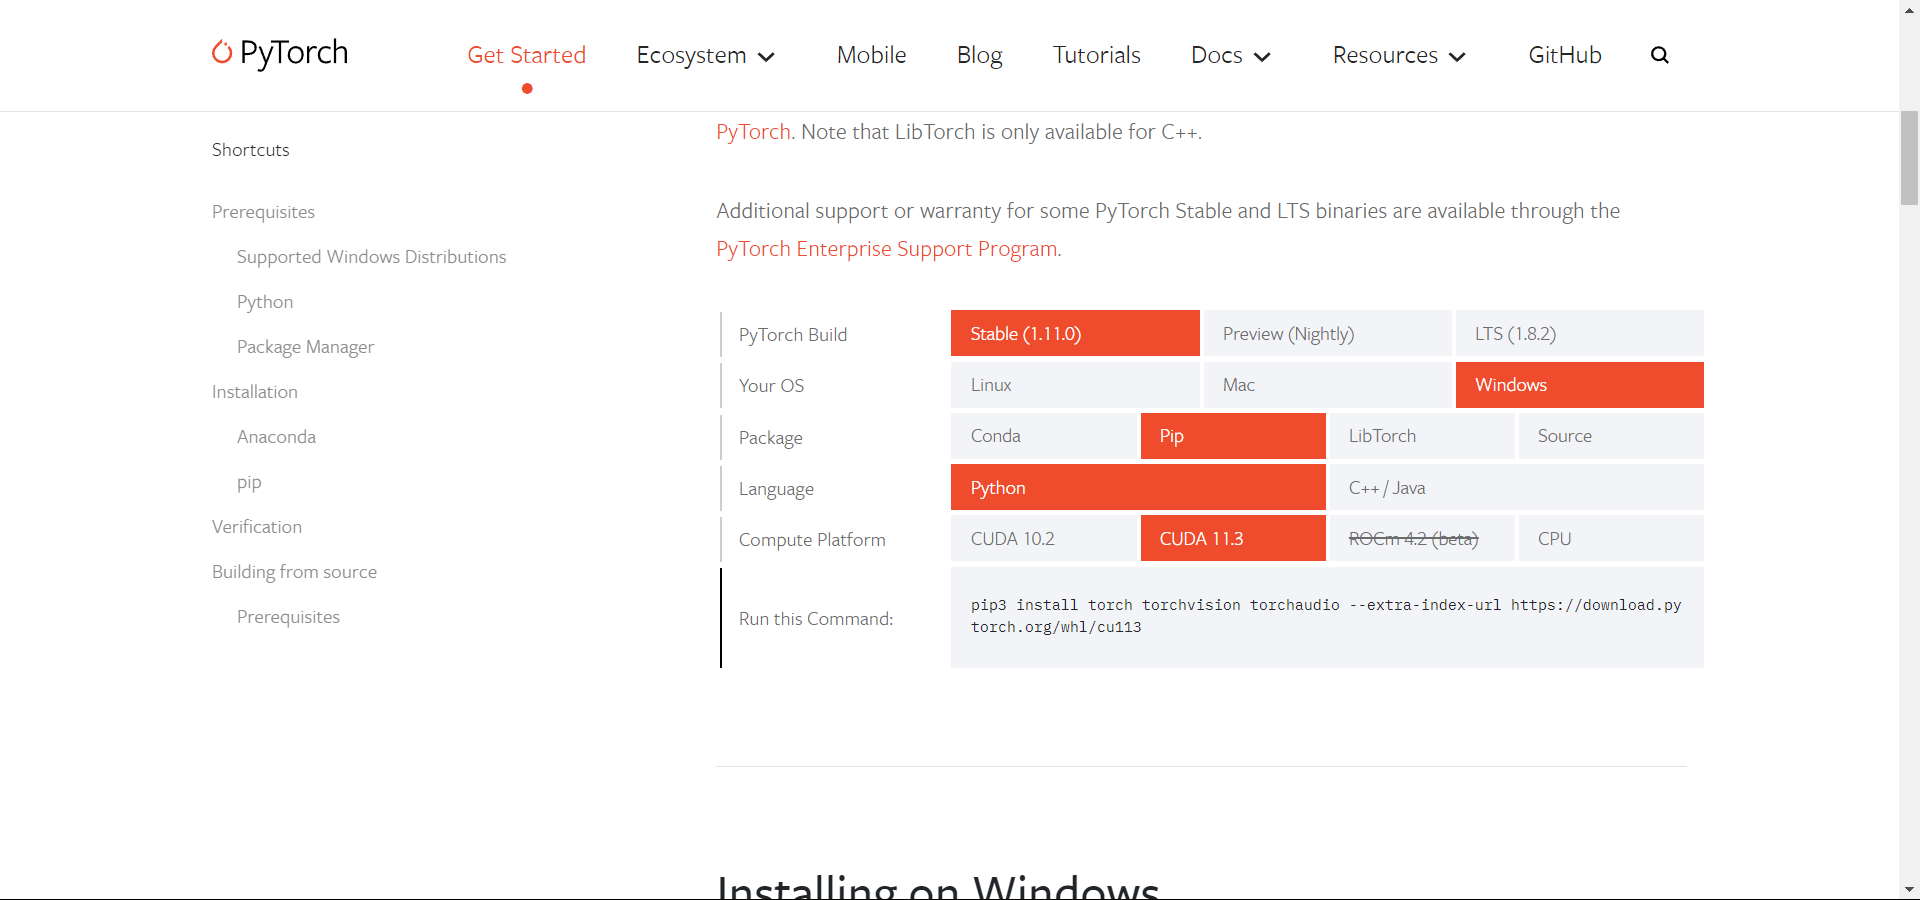Select the Source package option
Viewport: 1920px width, 900px height.
coord(1611,436)
